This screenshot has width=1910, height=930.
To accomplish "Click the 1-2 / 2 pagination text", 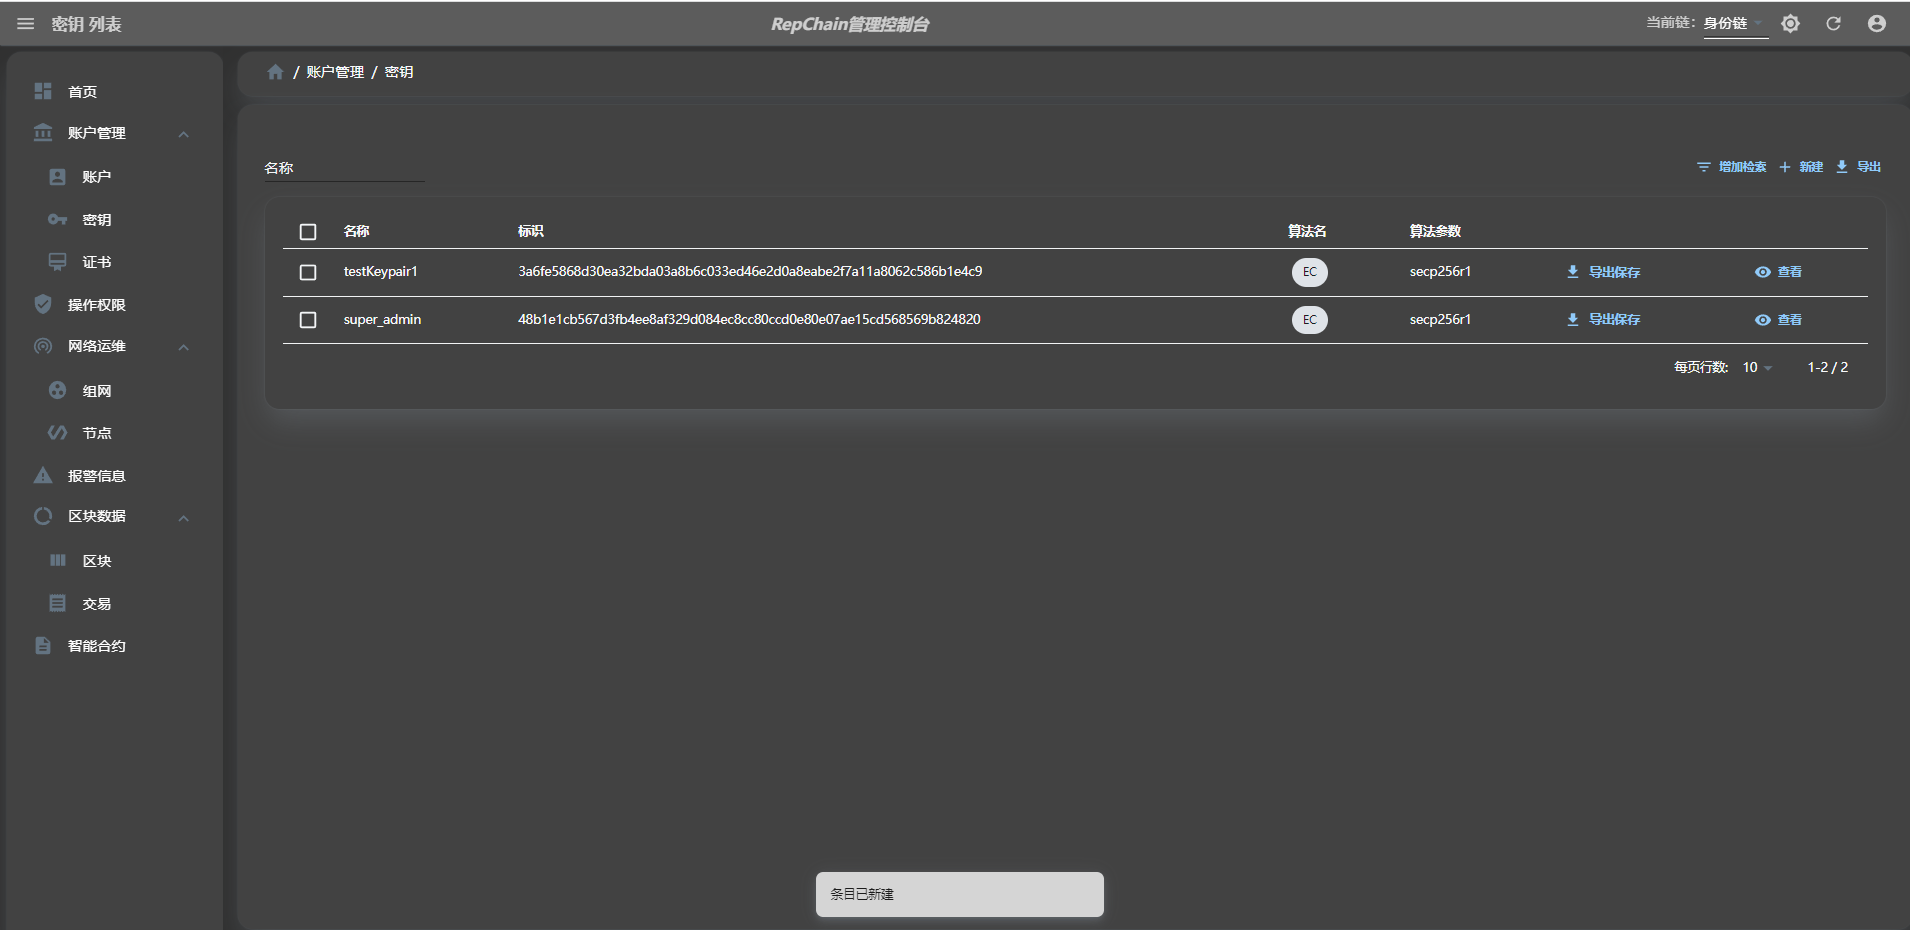I will point(1827,367).
